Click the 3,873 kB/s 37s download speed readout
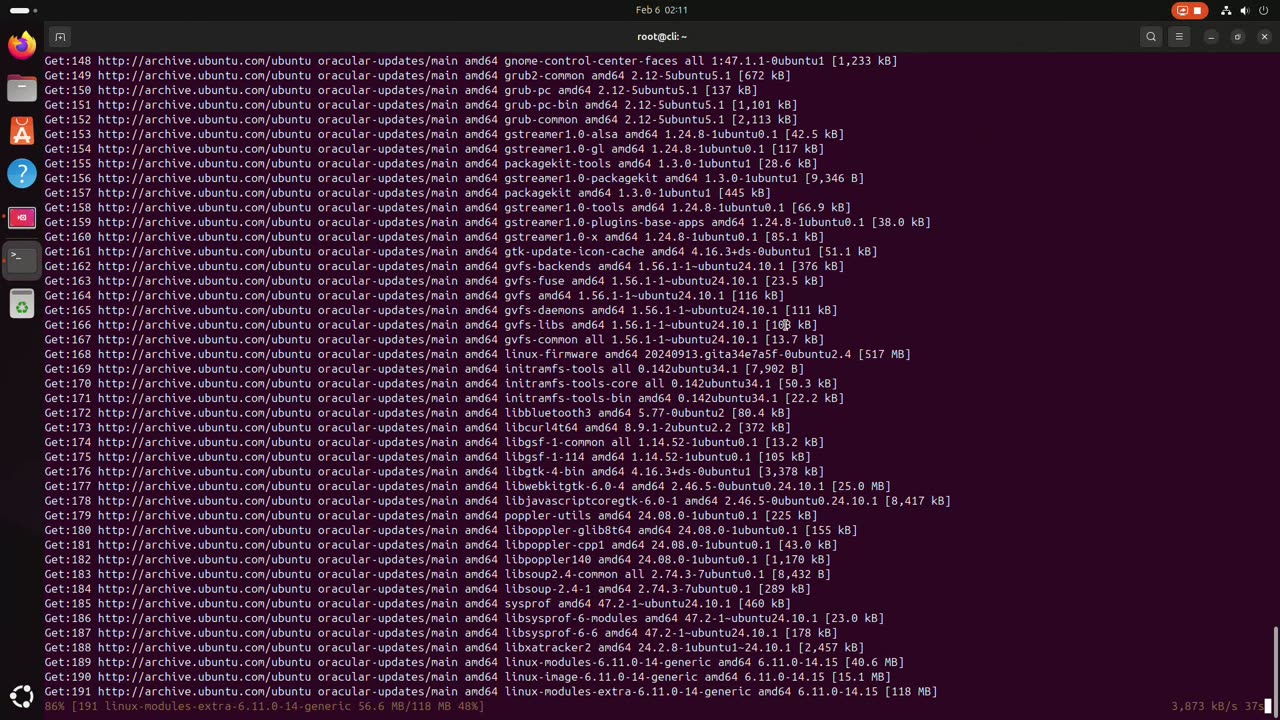 click(x=1217, y=706)
